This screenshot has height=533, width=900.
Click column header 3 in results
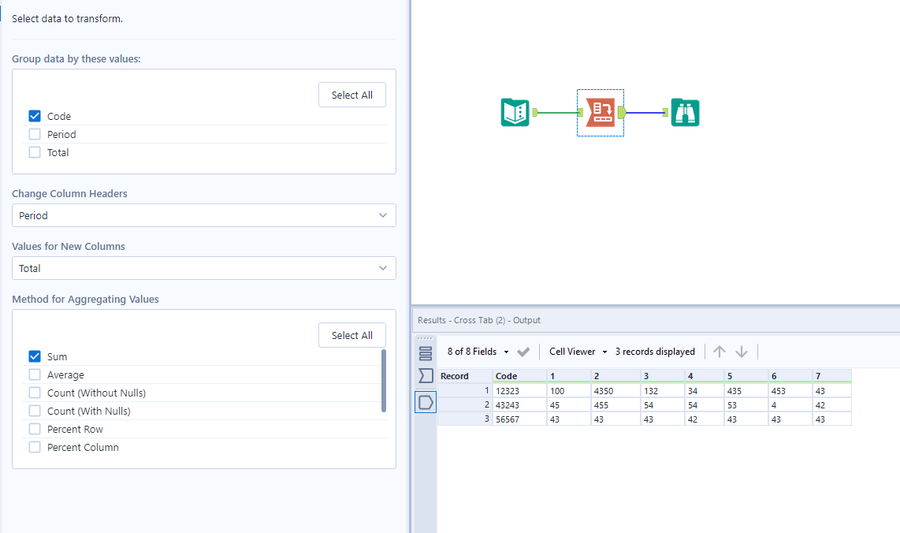pyautogui.click(x=663, y=376)
